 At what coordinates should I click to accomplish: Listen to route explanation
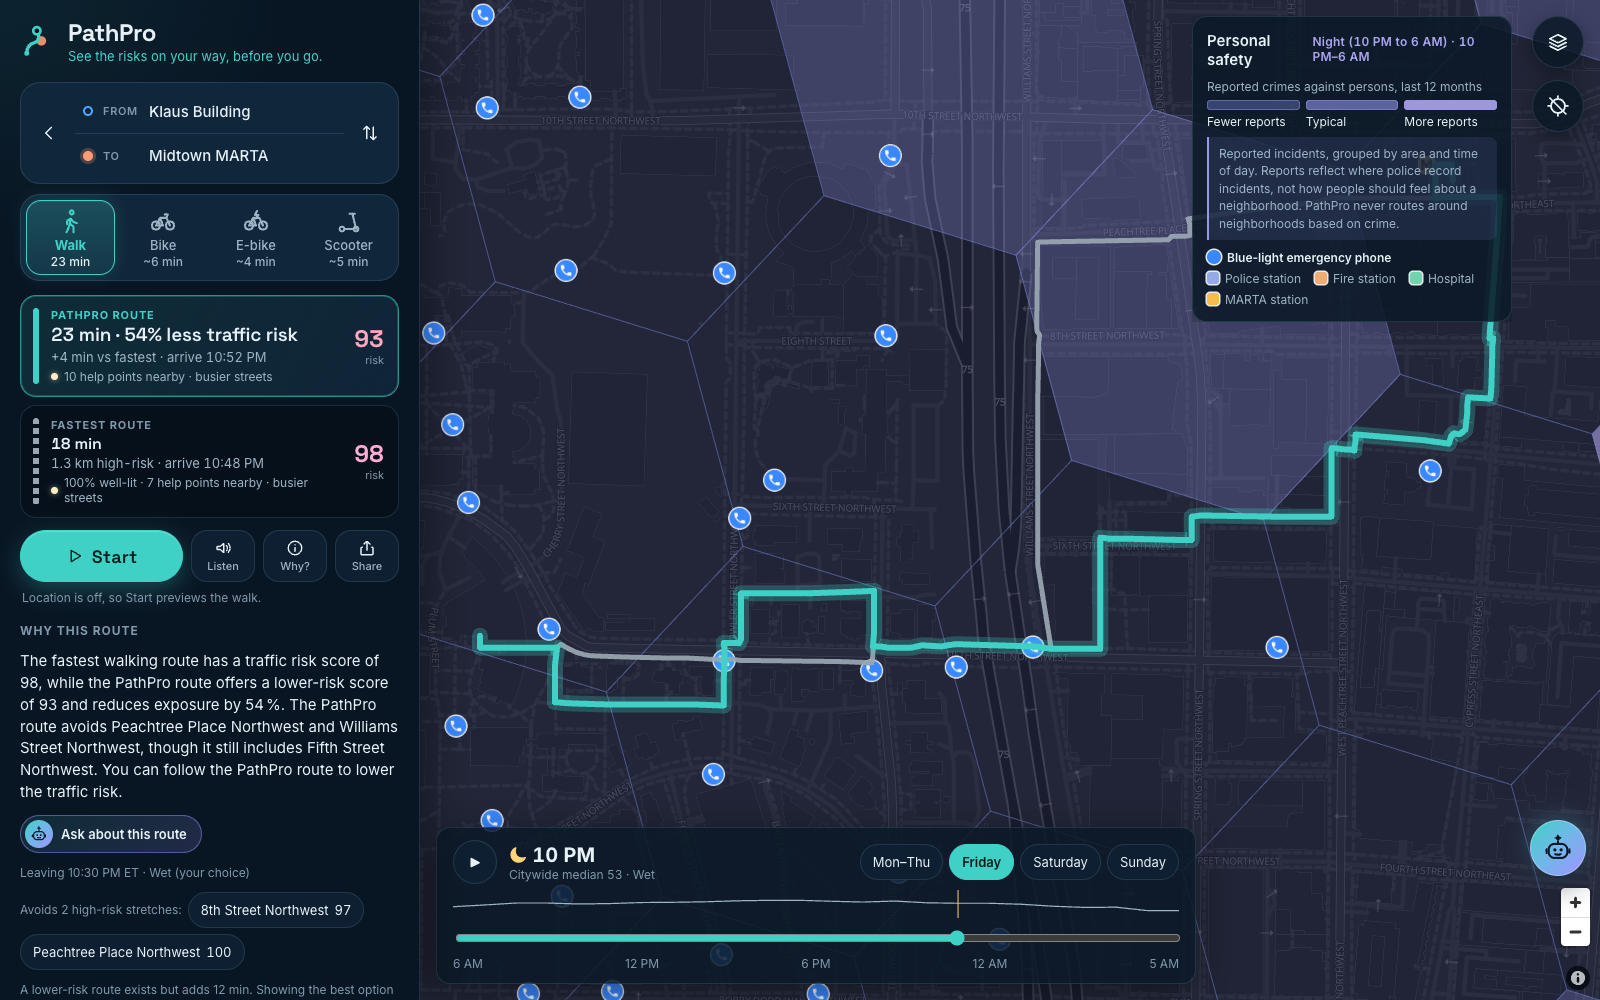coord(223,556)
